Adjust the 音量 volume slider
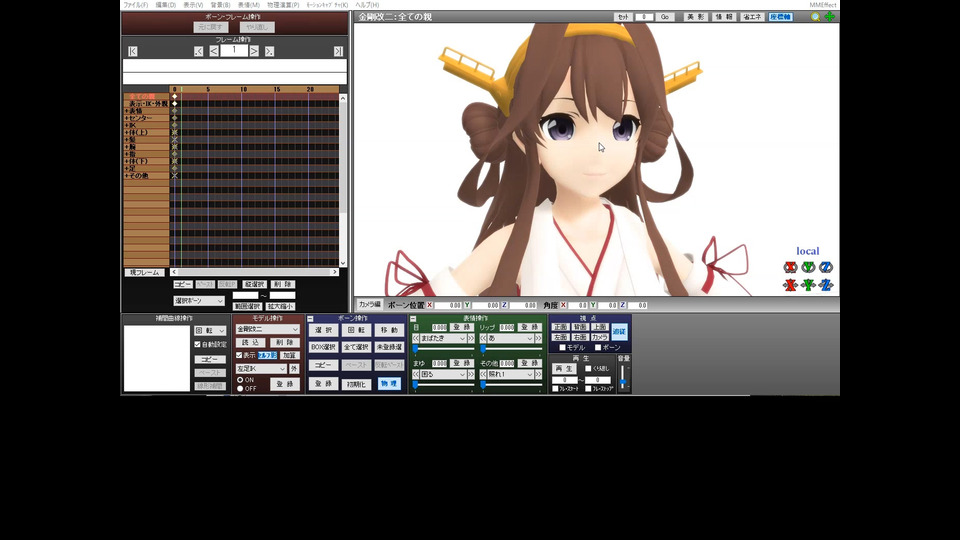This screenshot has height=540, width=960. 623,377
